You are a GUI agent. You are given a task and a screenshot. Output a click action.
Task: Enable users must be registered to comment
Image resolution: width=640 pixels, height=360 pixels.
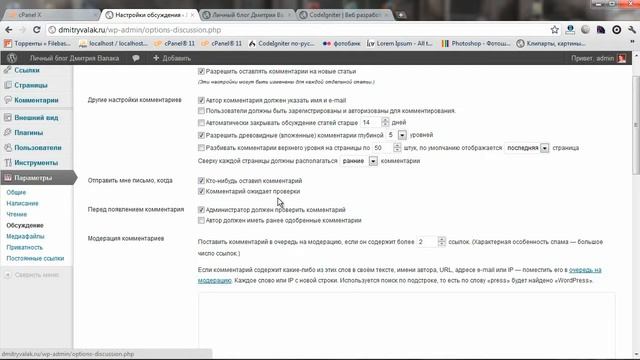tap(201, 111)
